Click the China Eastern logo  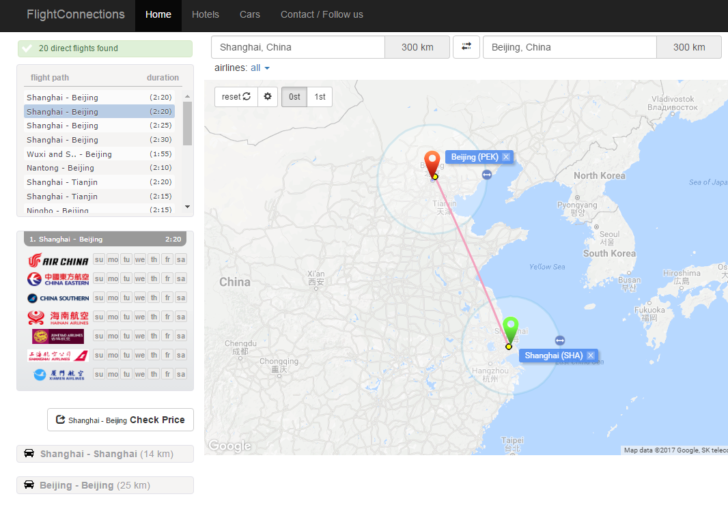[x=58, y=279]
